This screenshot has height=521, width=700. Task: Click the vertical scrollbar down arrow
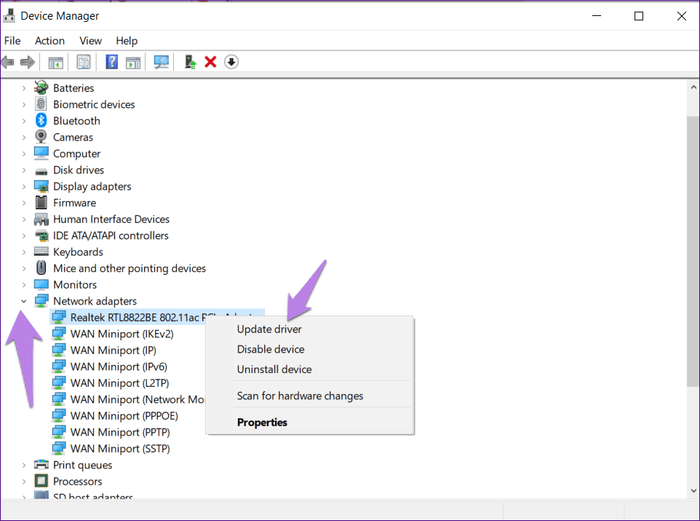692,489
